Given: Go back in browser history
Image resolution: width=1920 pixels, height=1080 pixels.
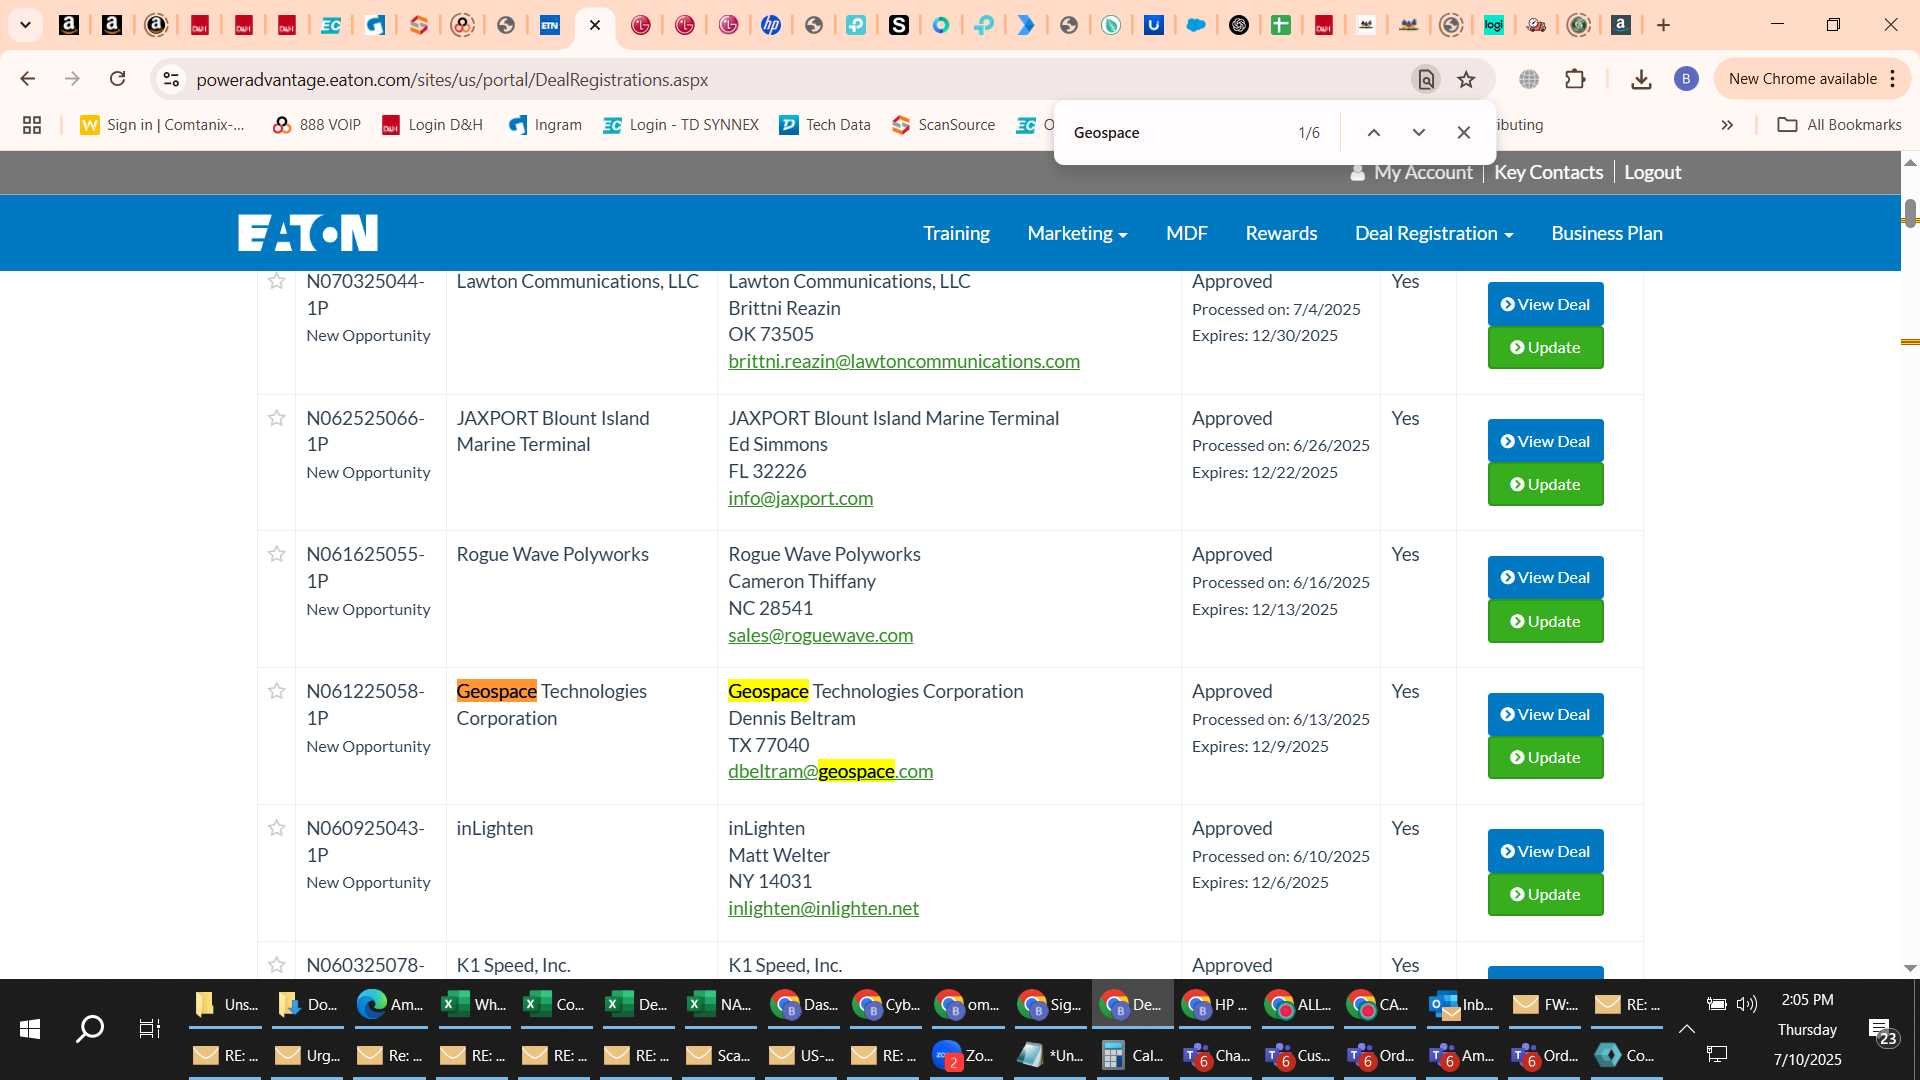Looking at the screenshot, I should 28,79.
